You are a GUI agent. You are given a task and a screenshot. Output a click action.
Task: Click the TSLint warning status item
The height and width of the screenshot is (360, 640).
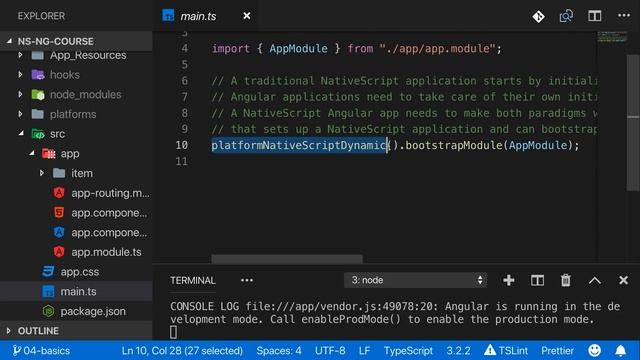tap(506, 351)
